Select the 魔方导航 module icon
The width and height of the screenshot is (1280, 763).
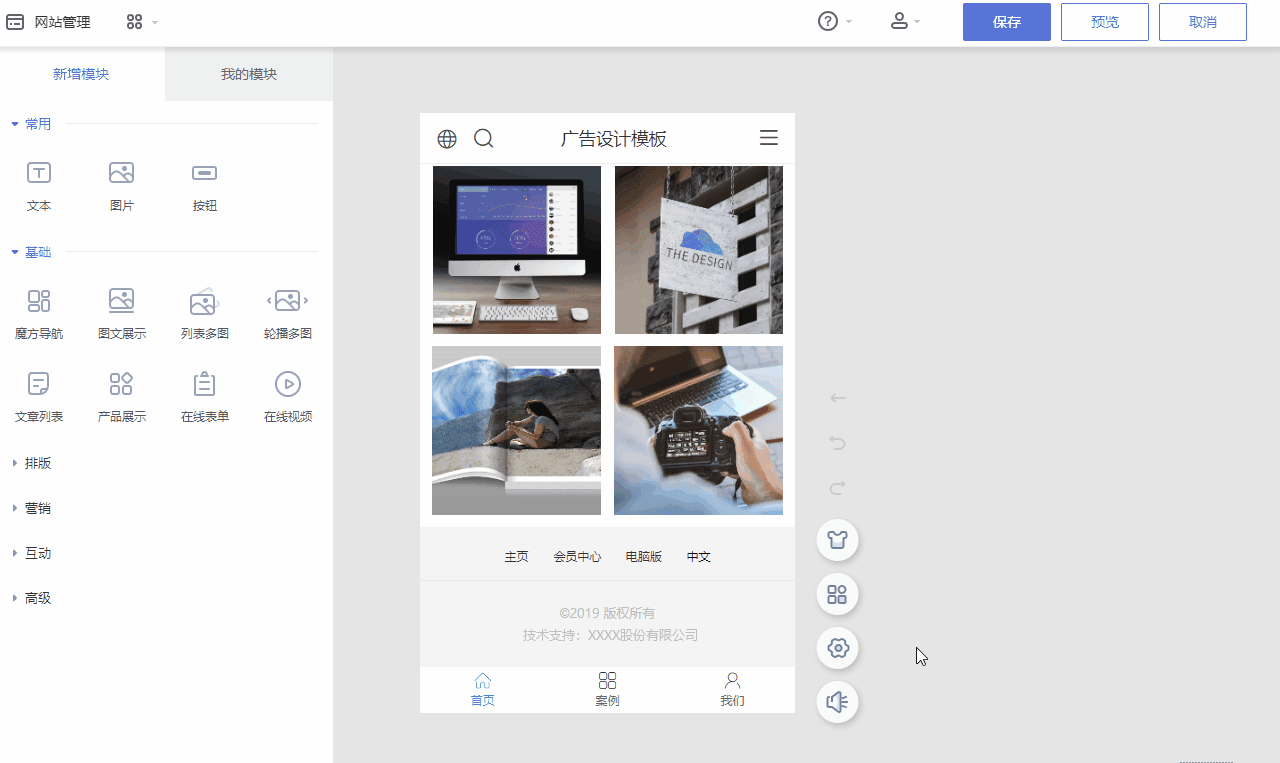tap(39, 301)
